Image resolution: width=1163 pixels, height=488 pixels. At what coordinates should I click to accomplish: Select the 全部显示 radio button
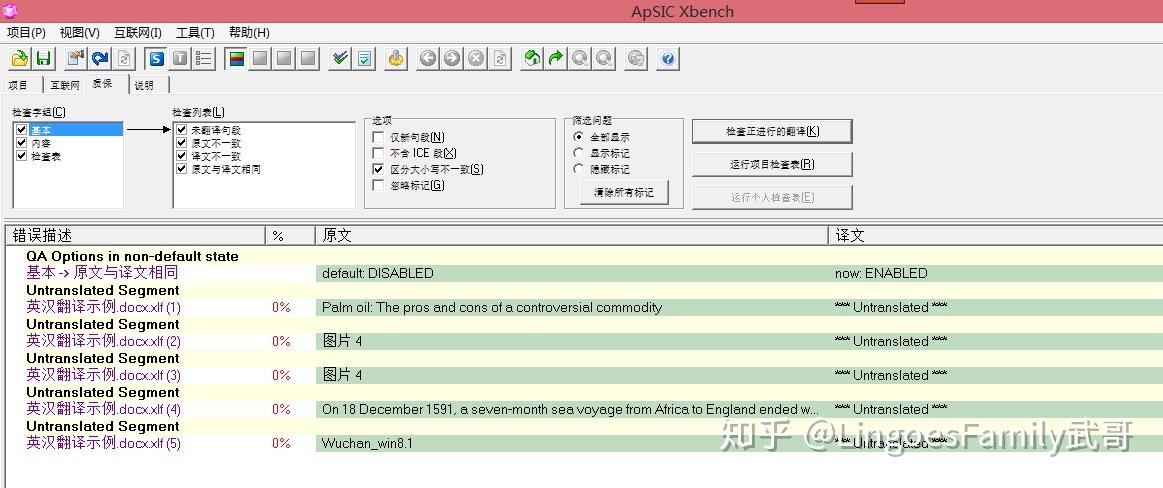point(579,137)
